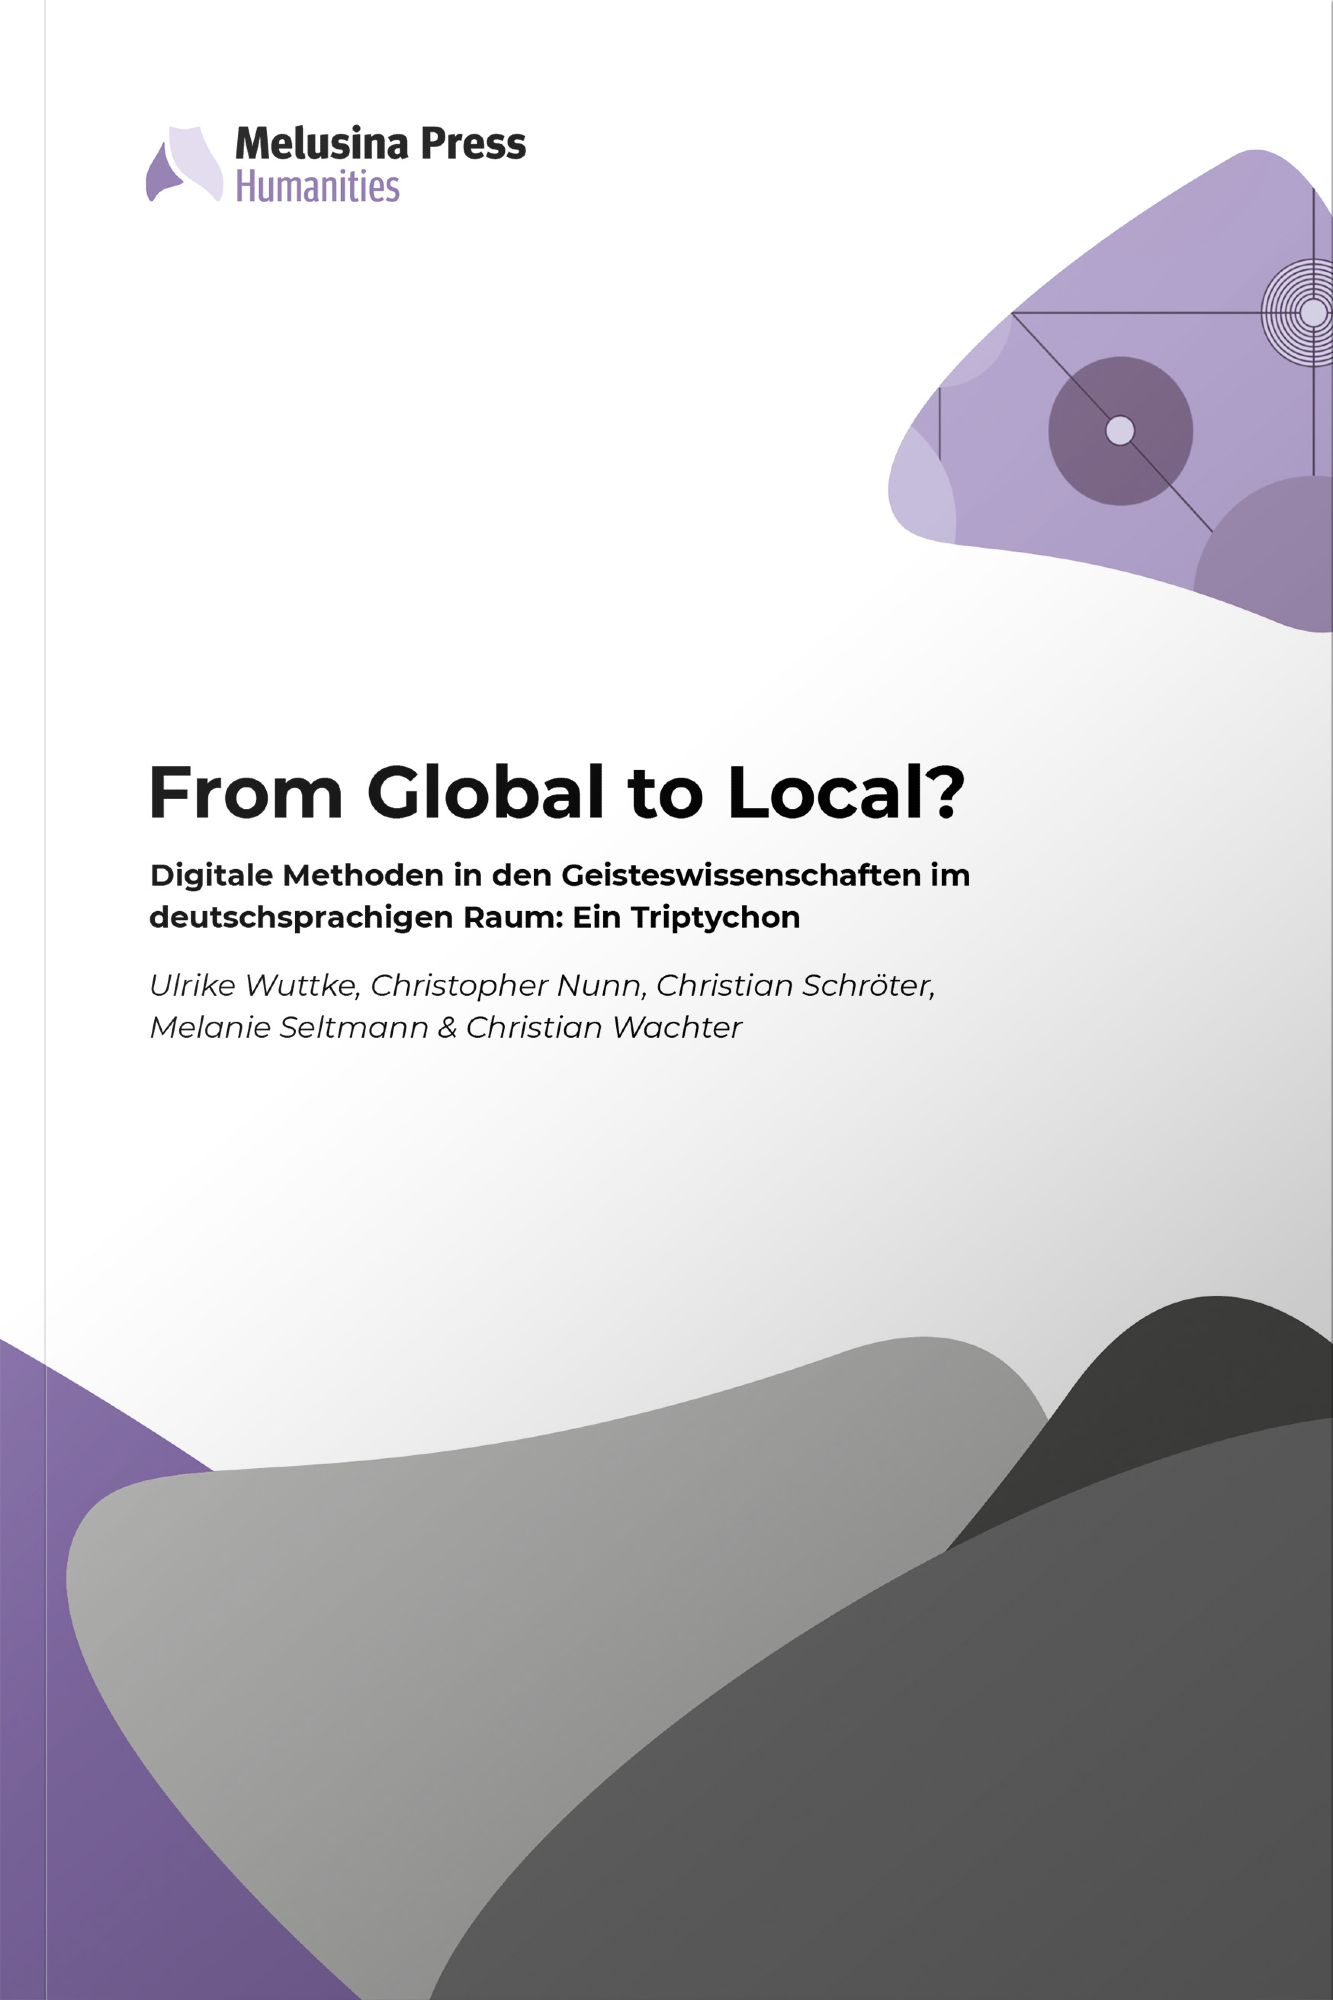Screen dimensions: 1333x2000
Task: Click author name Christian Schröter
Action: (x=795, y=986)
